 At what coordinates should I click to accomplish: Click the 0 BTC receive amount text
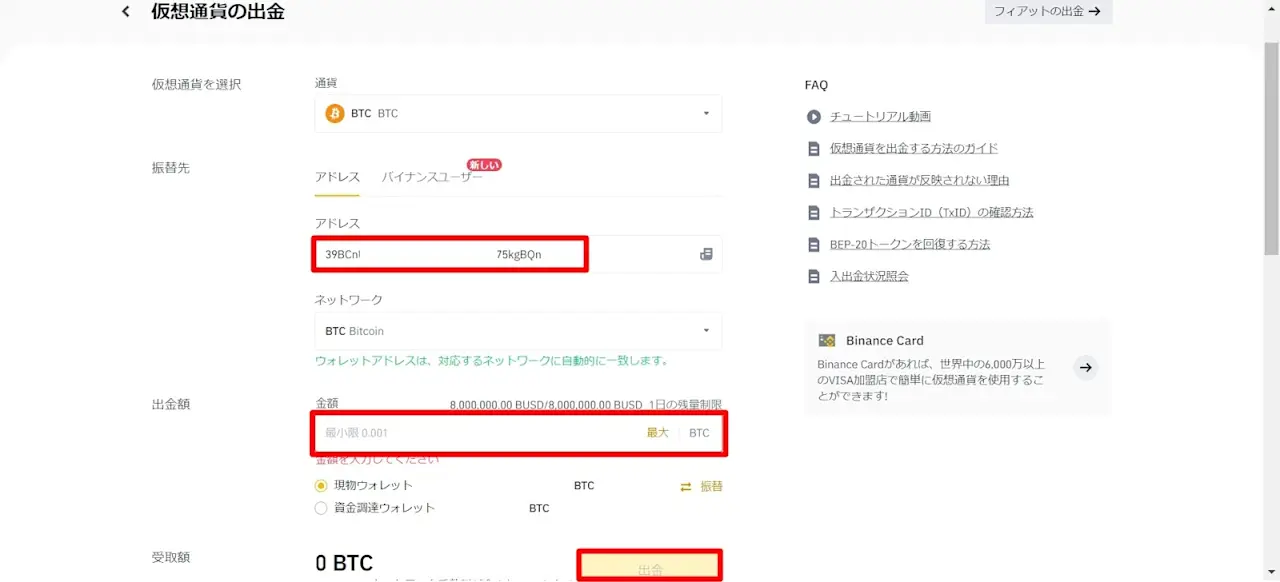click(344, 564)
